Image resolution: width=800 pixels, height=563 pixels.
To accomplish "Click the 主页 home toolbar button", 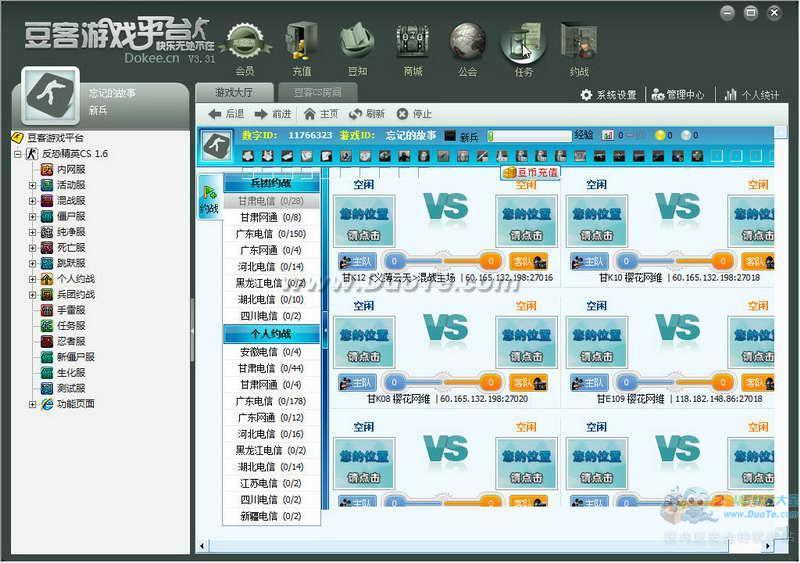I will [x=321, y=114].
